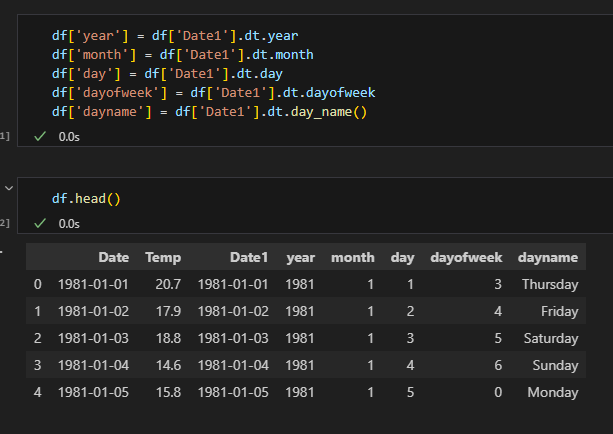Click the df.head() code line
613x434 pixels.
[86, 198]
